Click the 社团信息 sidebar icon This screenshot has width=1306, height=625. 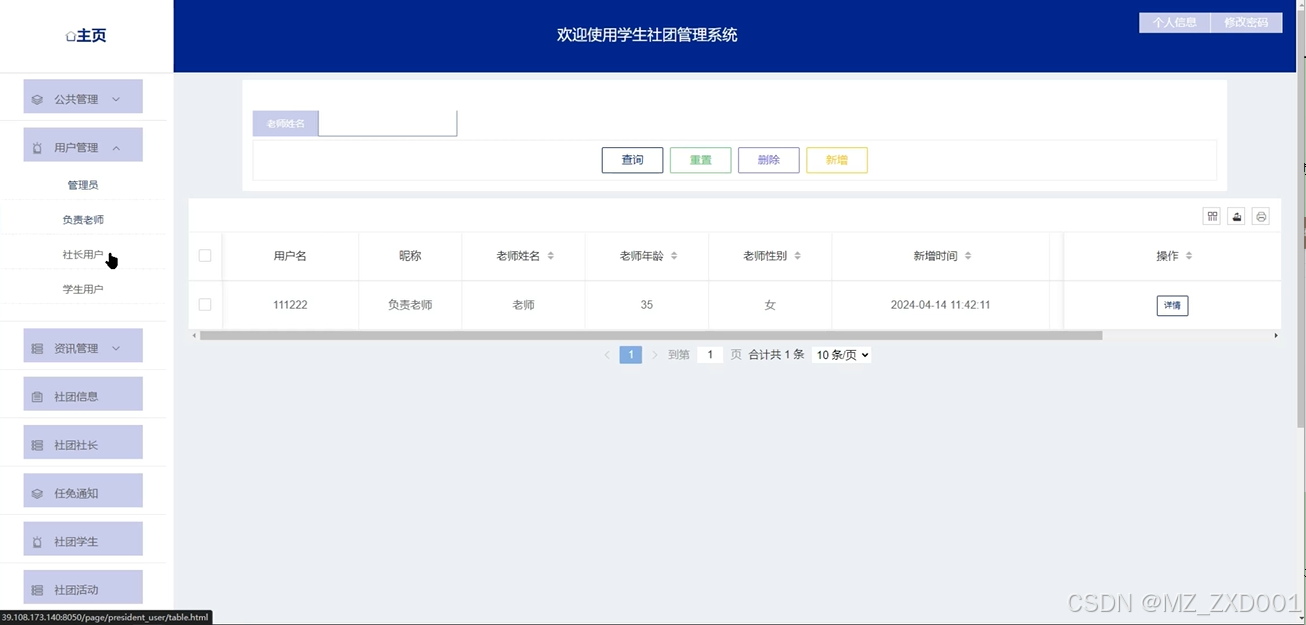tap(37, 397)
